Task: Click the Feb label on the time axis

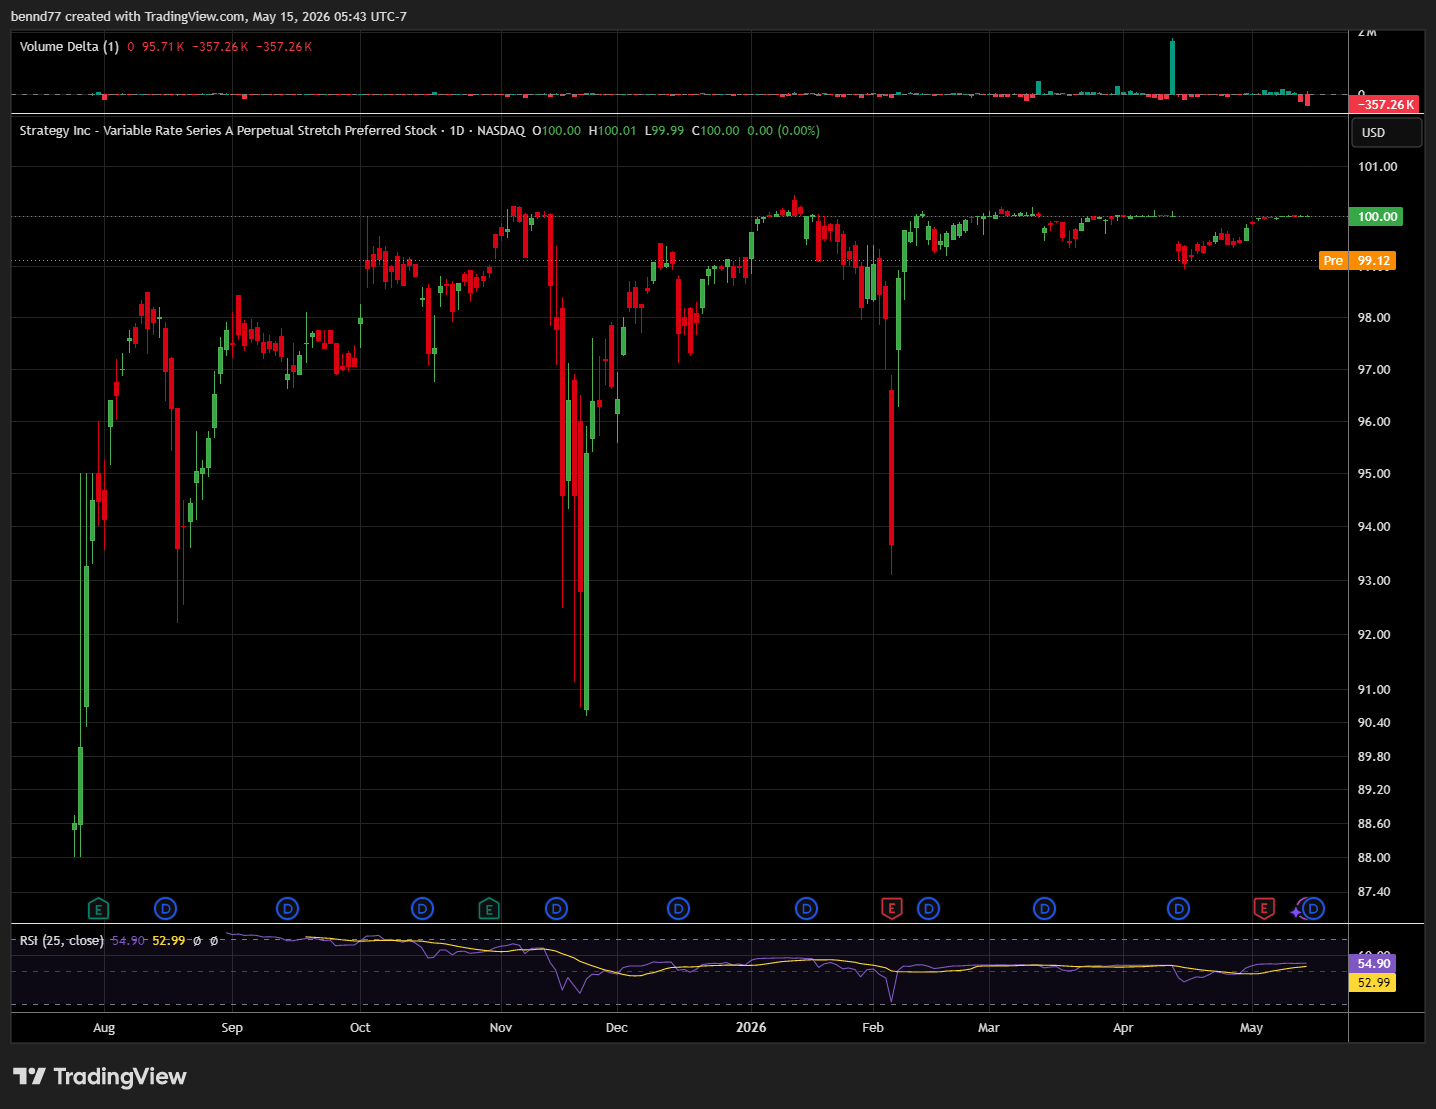Action: coord(873,1028)
